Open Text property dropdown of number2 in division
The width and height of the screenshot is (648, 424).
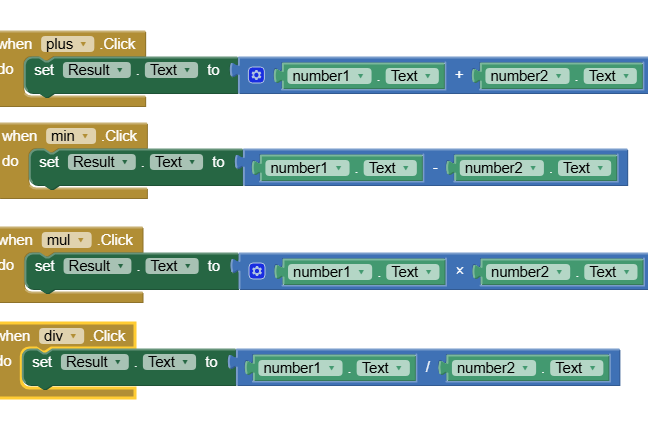(x=576, y=368)
